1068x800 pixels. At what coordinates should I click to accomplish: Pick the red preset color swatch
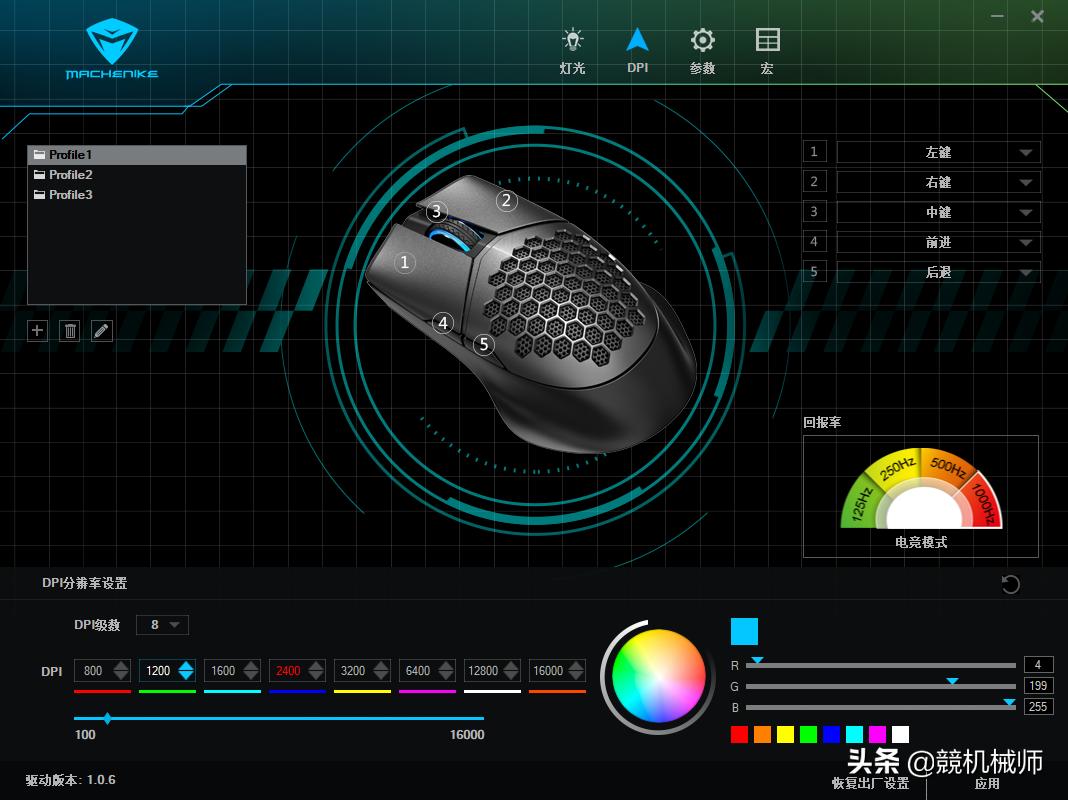739,735
